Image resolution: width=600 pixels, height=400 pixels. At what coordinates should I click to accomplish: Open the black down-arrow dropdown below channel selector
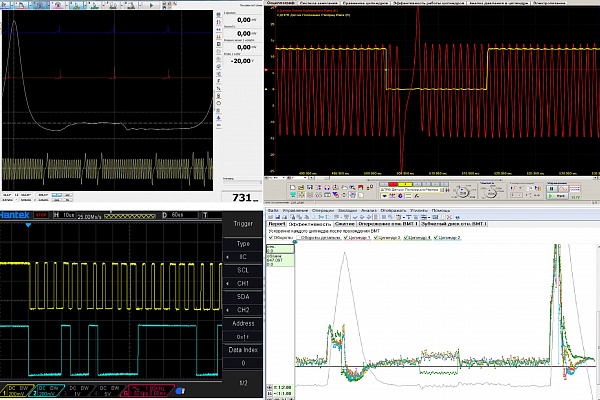385,196
